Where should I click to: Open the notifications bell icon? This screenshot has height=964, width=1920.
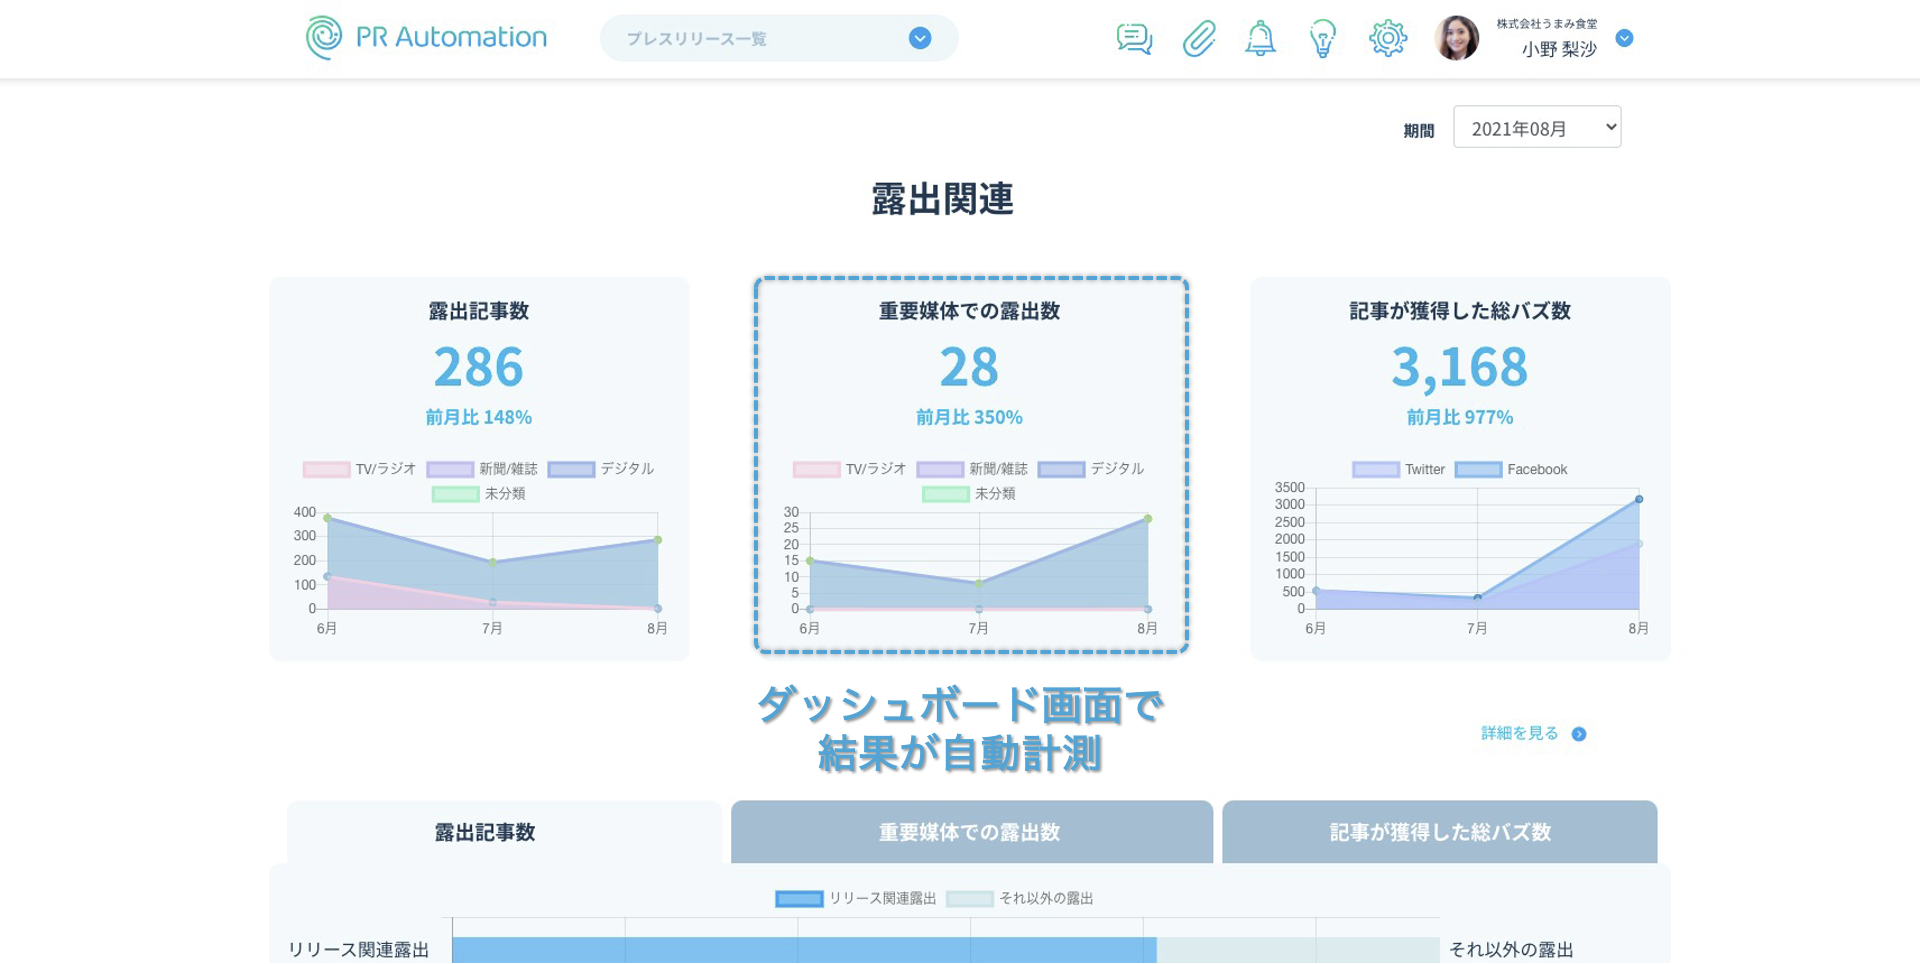pos(1260,39)
